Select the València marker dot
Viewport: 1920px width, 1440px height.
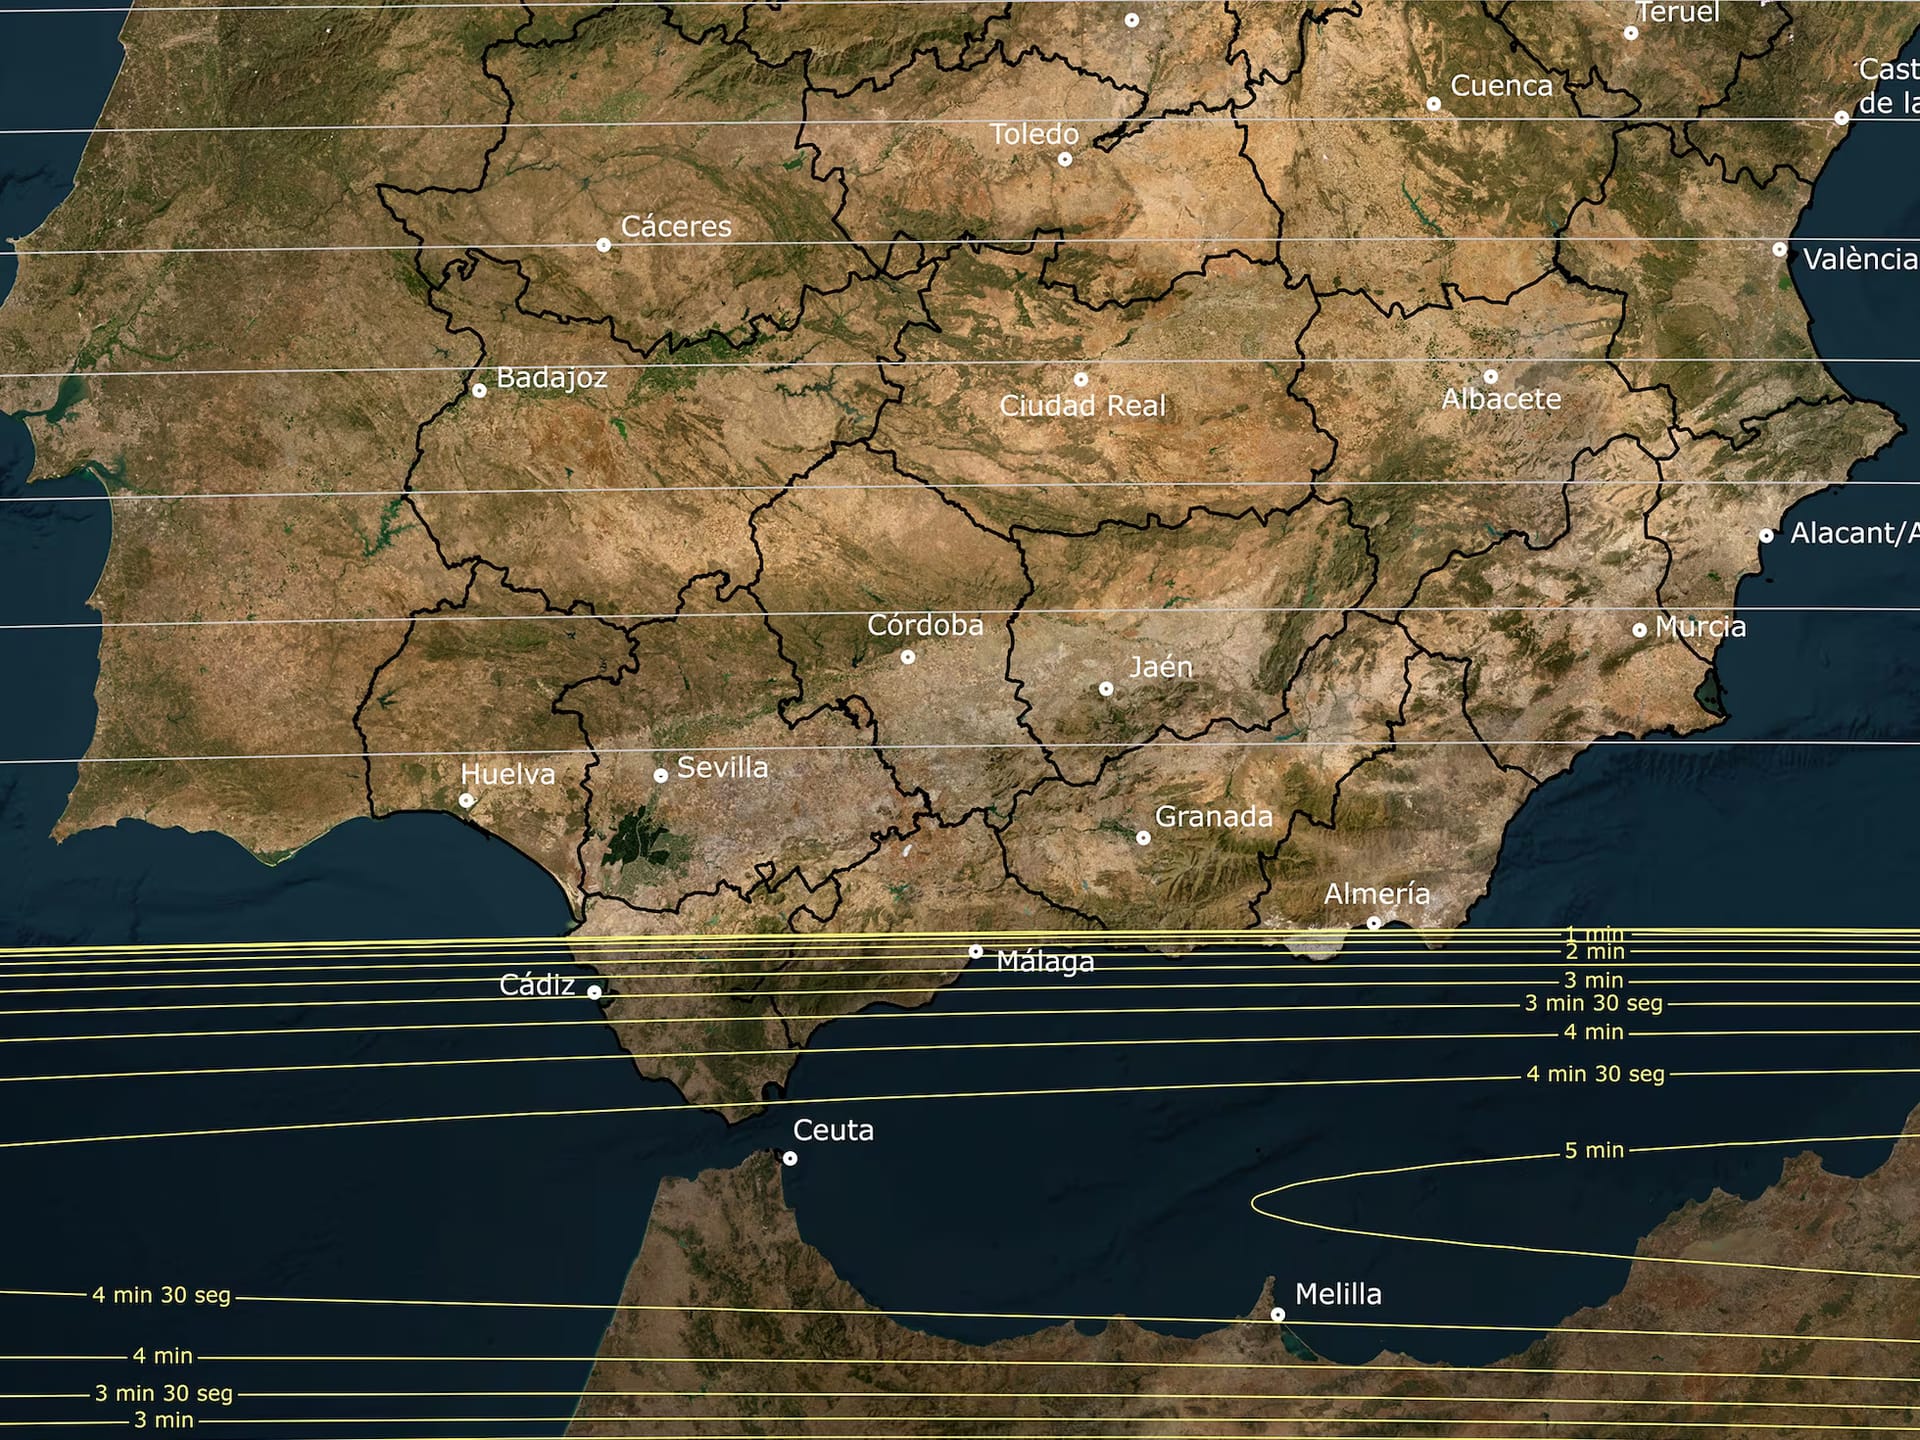pyautogui.click(x=1780, y=250)
